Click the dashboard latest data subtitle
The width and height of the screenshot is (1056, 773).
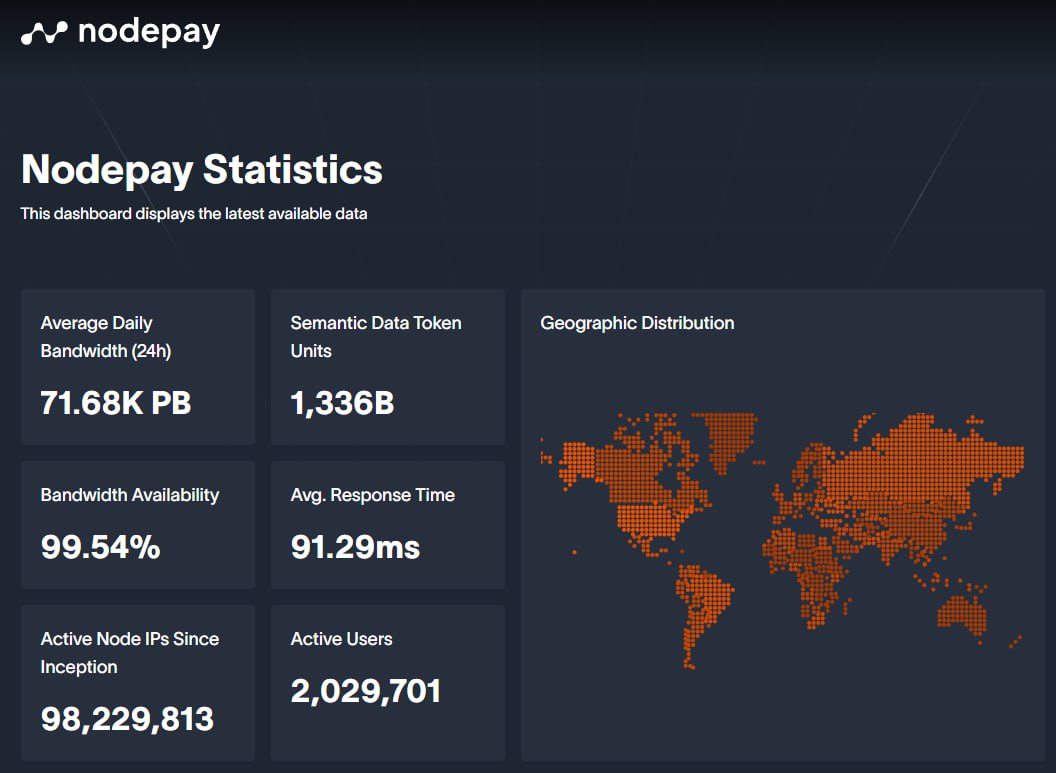(194, 213)
